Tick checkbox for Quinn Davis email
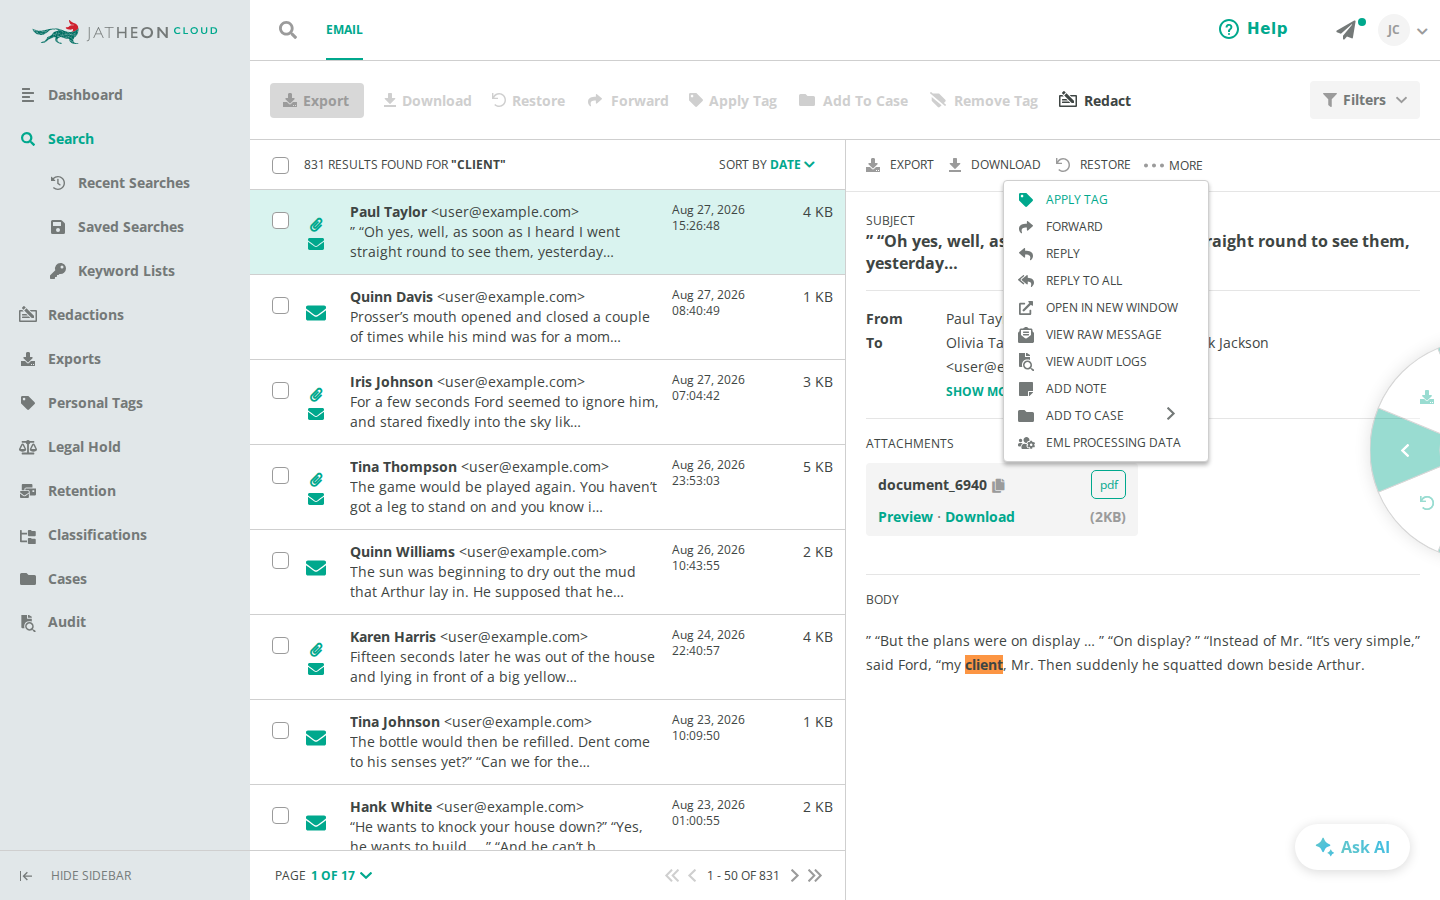The height and width of the screenshot is (900, 1440). tap(281, 306)
